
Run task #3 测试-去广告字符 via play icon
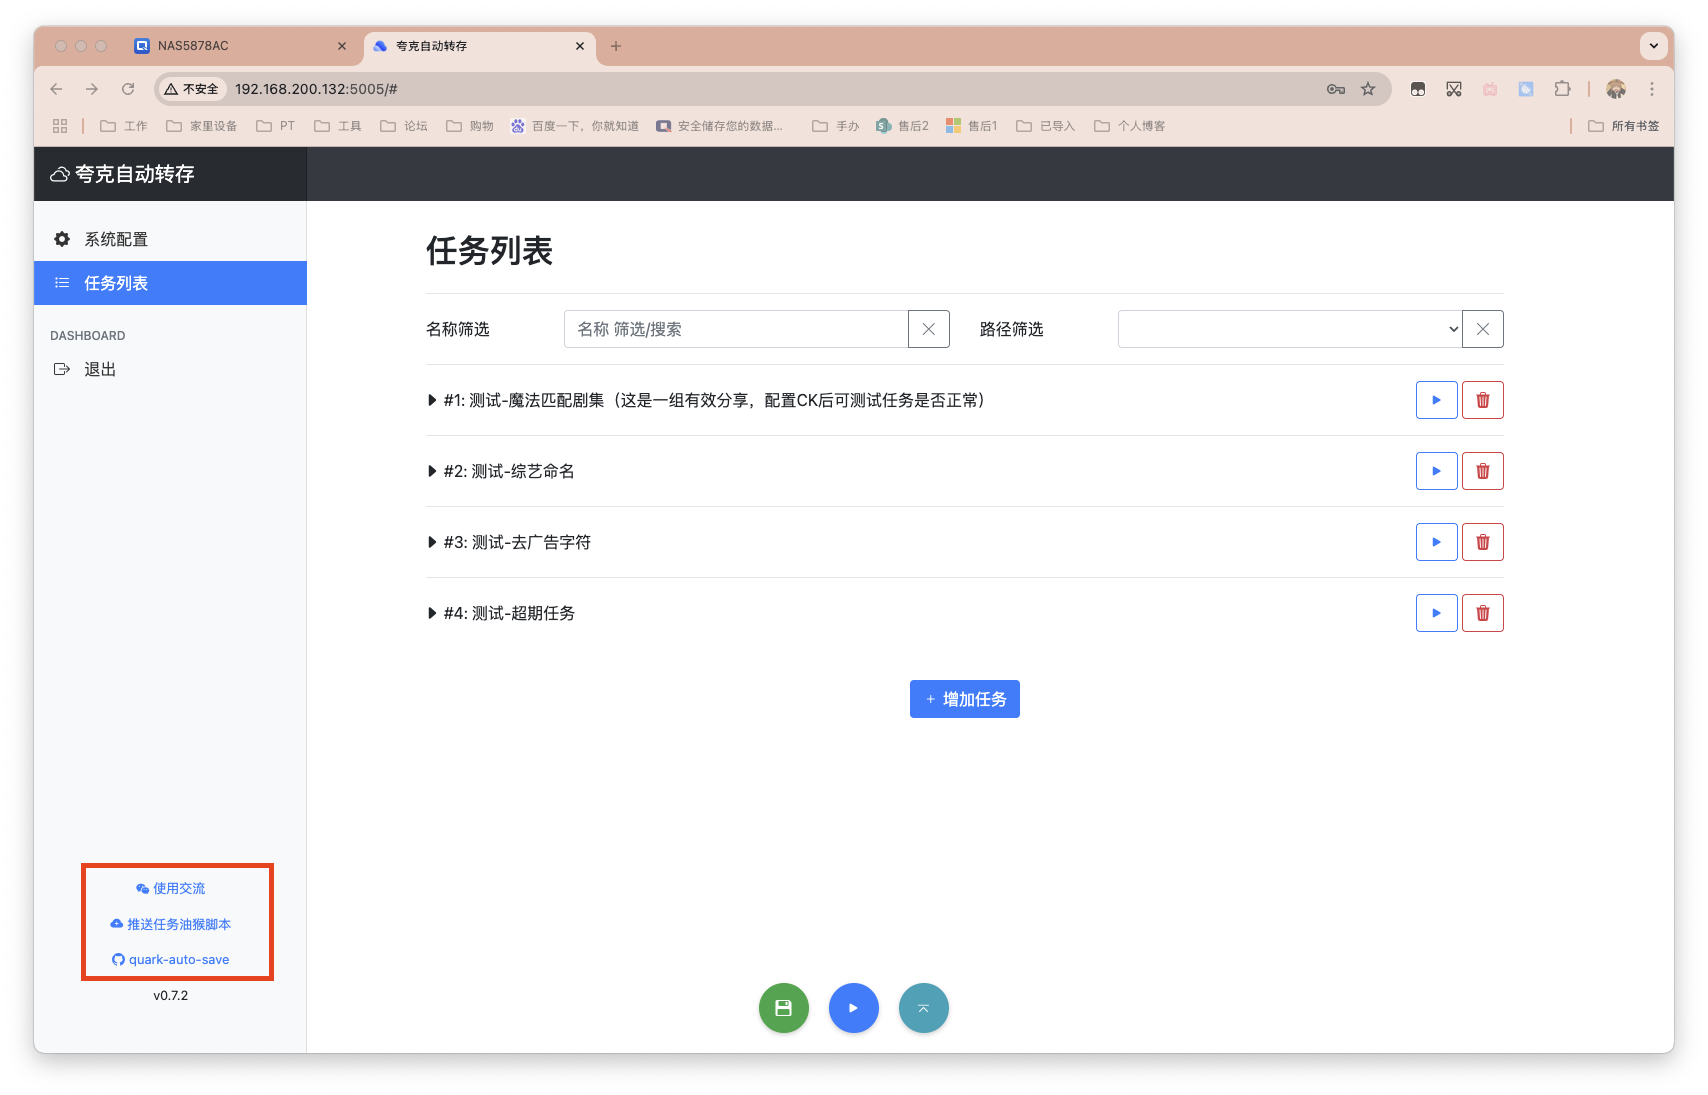click(x=1436, y=541)
